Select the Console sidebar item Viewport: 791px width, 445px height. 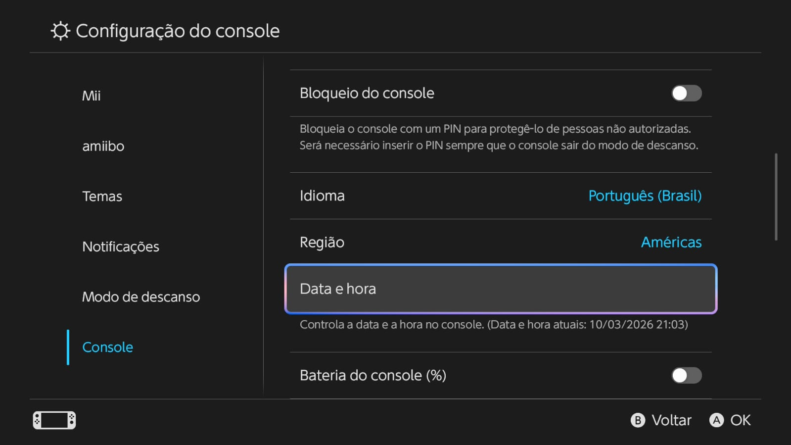(108, 347)
